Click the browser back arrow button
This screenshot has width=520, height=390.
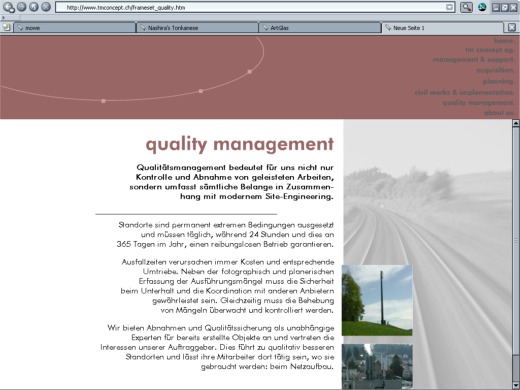pyautogui.click(x=7, y=7)
